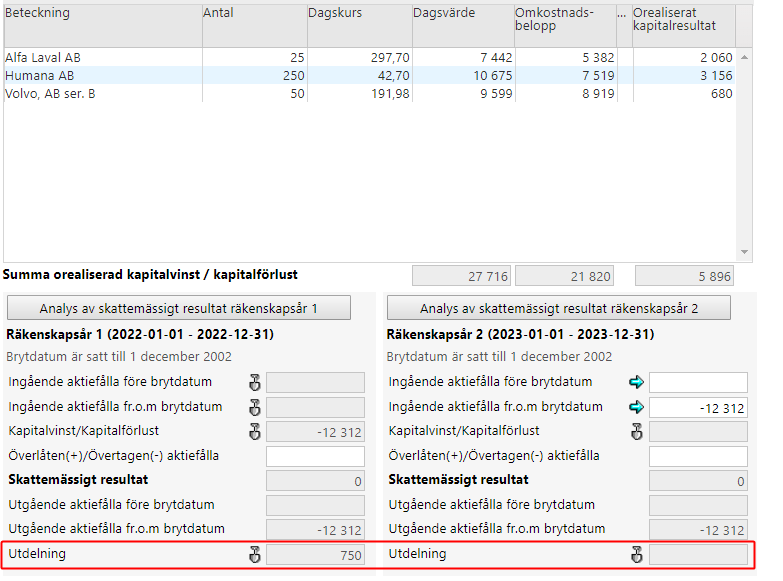Click Dagskurs value 297,70
Screen dimensions: 783x581
coord(390,58)
